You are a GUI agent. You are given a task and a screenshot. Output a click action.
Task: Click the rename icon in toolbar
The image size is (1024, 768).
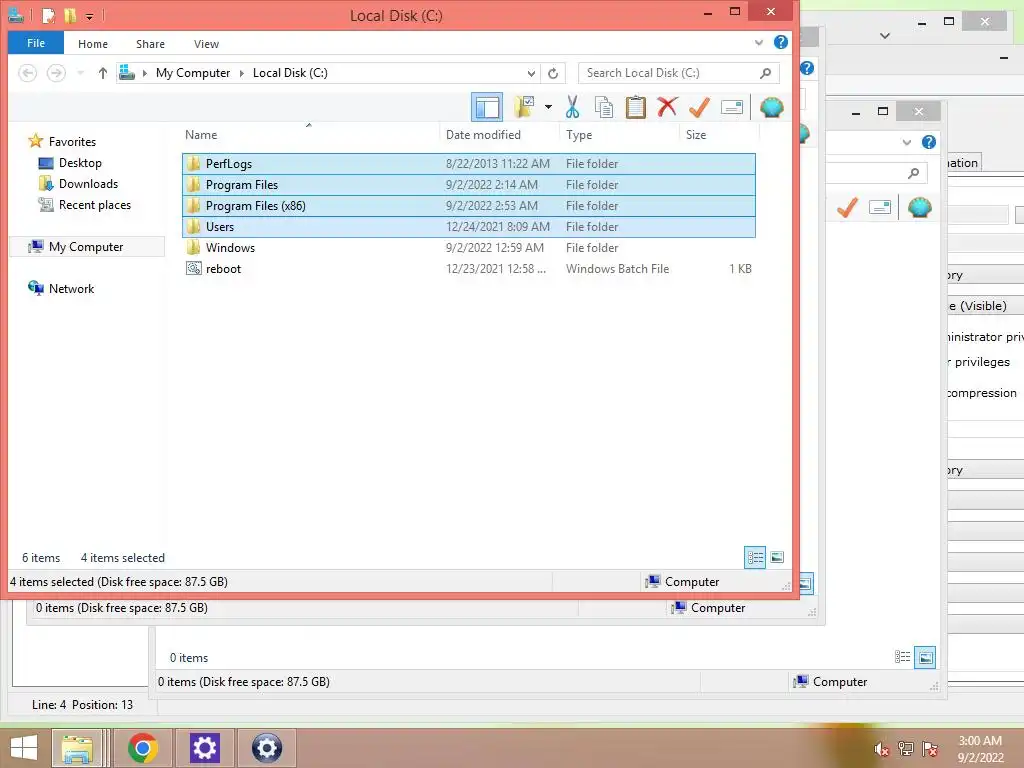(731, 107)
